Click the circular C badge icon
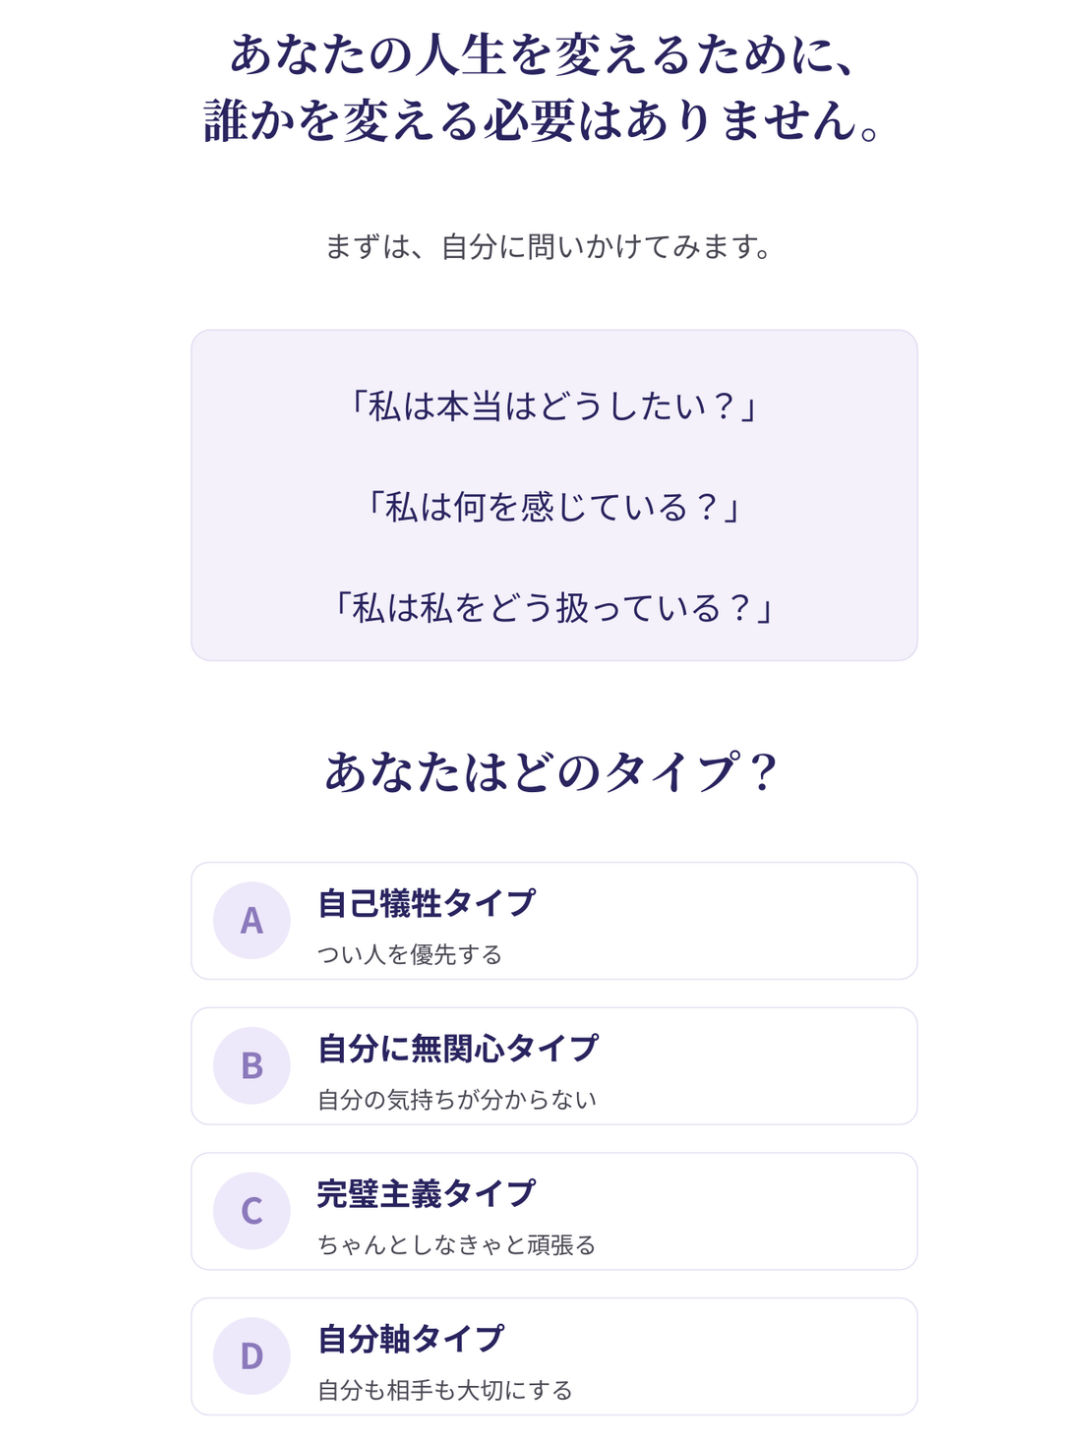Image resolution: width=1080 pixels, height=1450 pixels. click(x=252, y=1210)
